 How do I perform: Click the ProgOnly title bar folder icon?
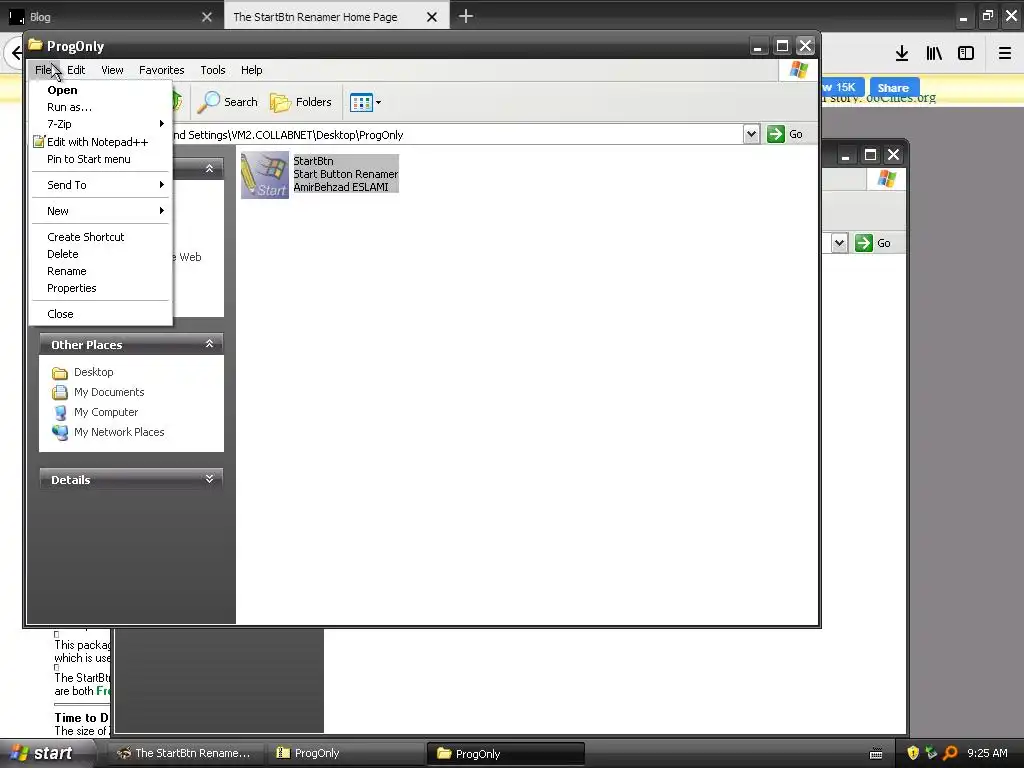pos(35,45)
